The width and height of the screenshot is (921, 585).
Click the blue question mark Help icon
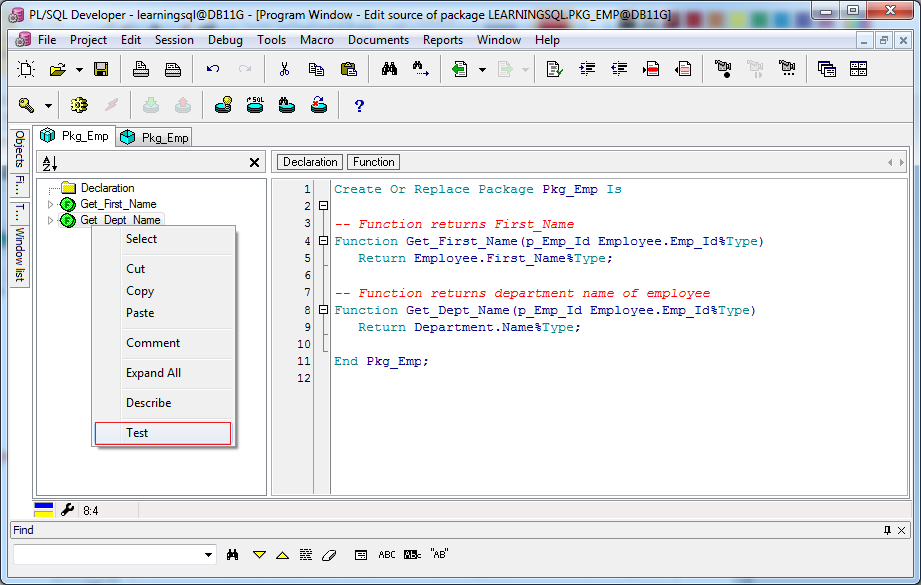click(x=359, y=106)
